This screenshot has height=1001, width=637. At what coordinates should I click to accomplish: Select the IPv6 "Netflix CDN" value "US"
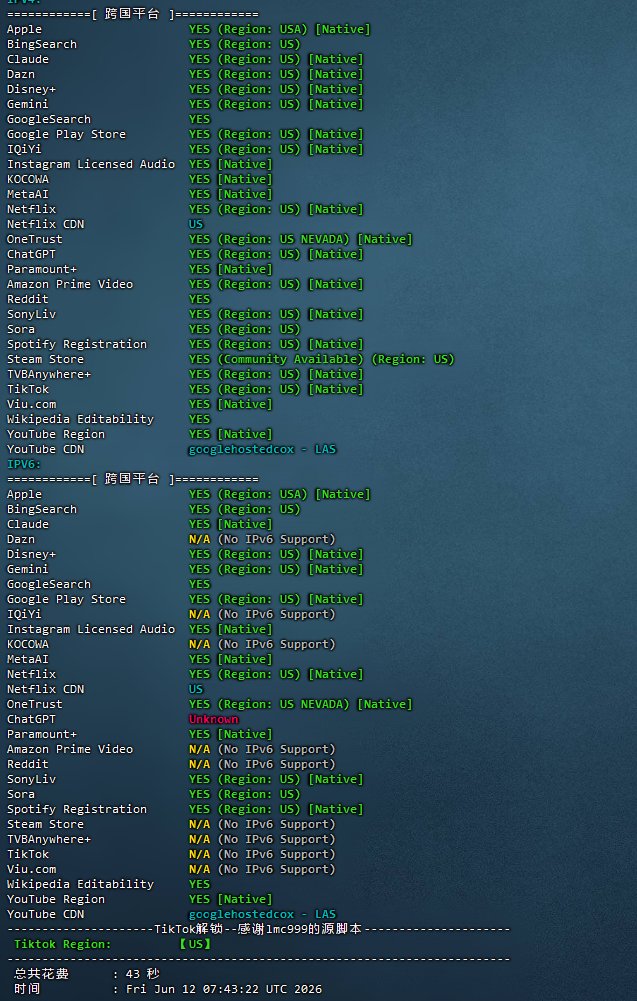tap(195, 689)
